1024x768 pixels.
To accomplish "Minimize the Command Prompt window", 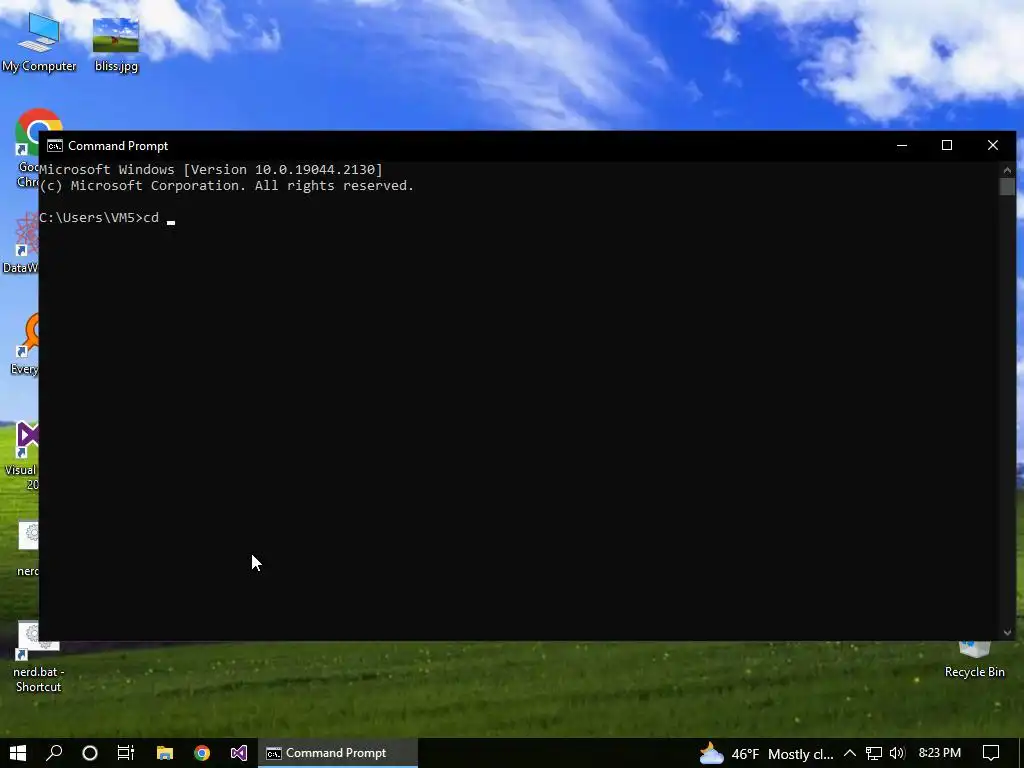I will tap(902, 145).
